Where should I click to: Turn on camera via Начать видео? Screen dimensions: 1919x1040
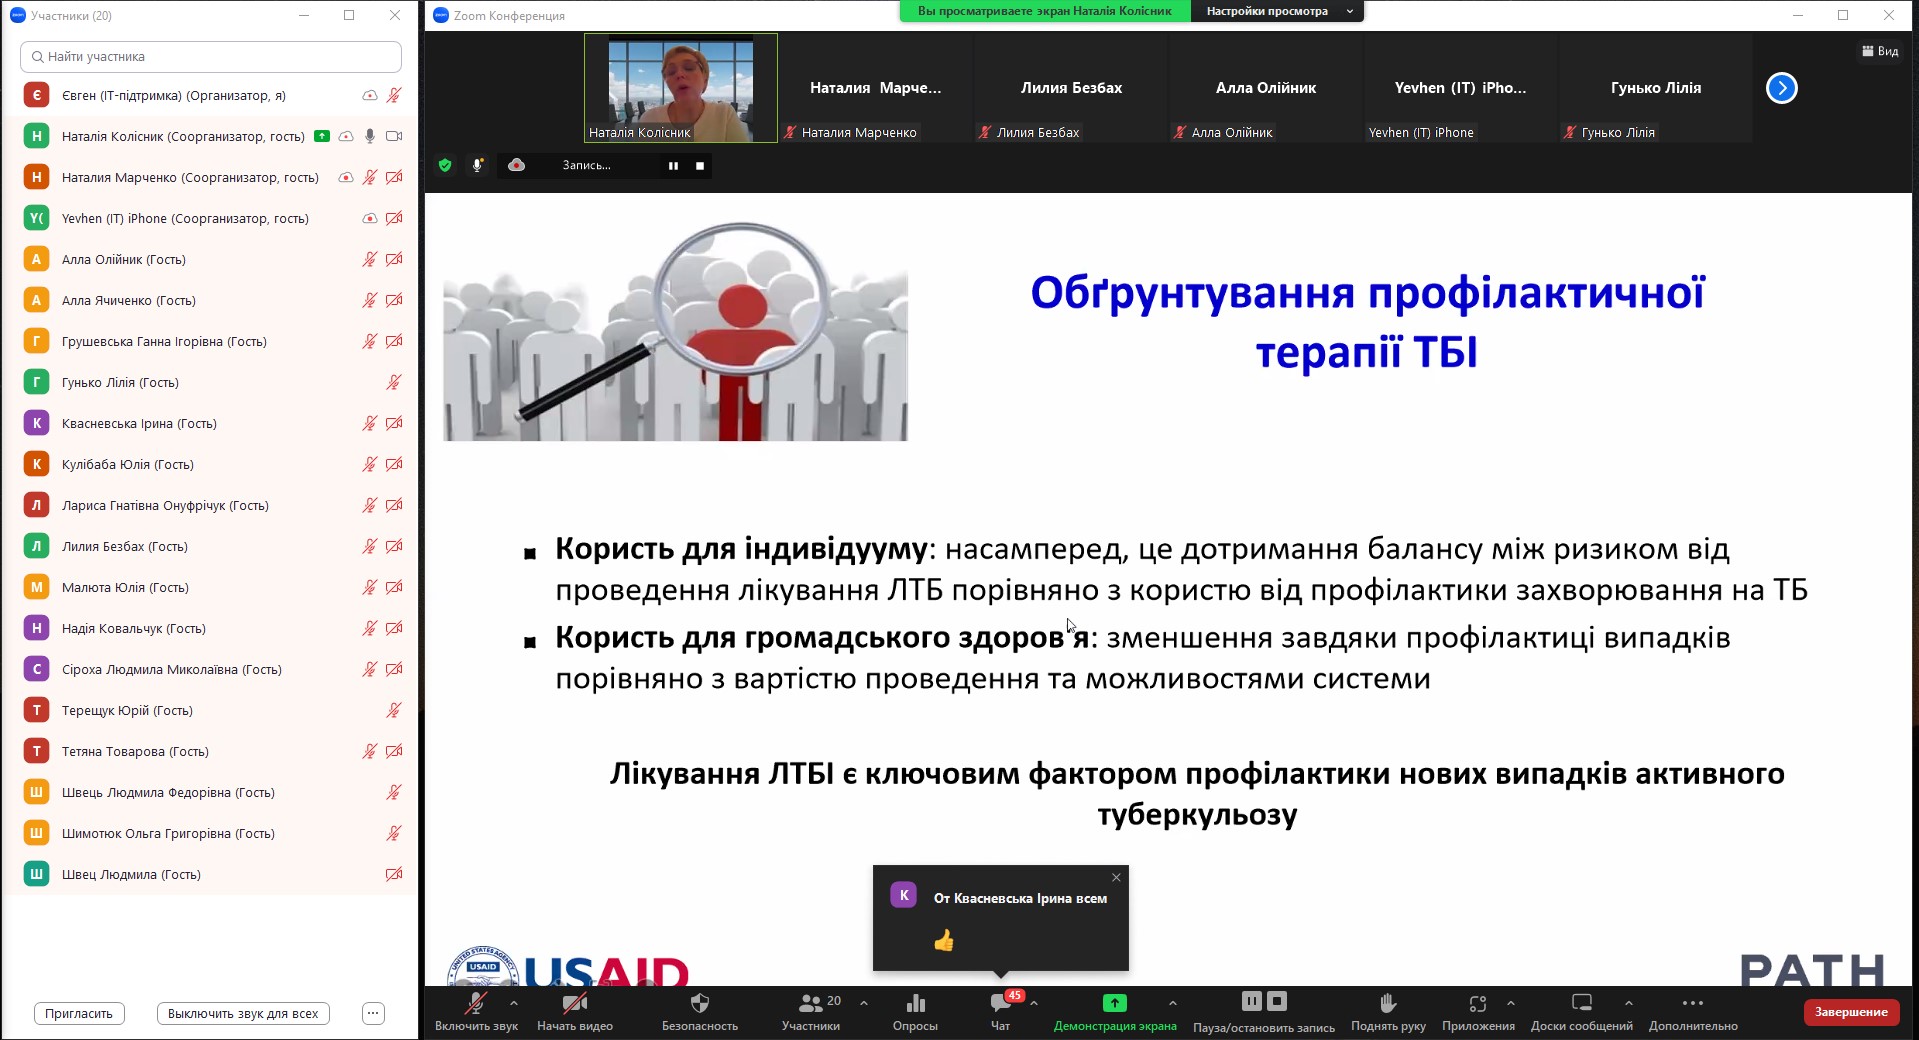574,1003
